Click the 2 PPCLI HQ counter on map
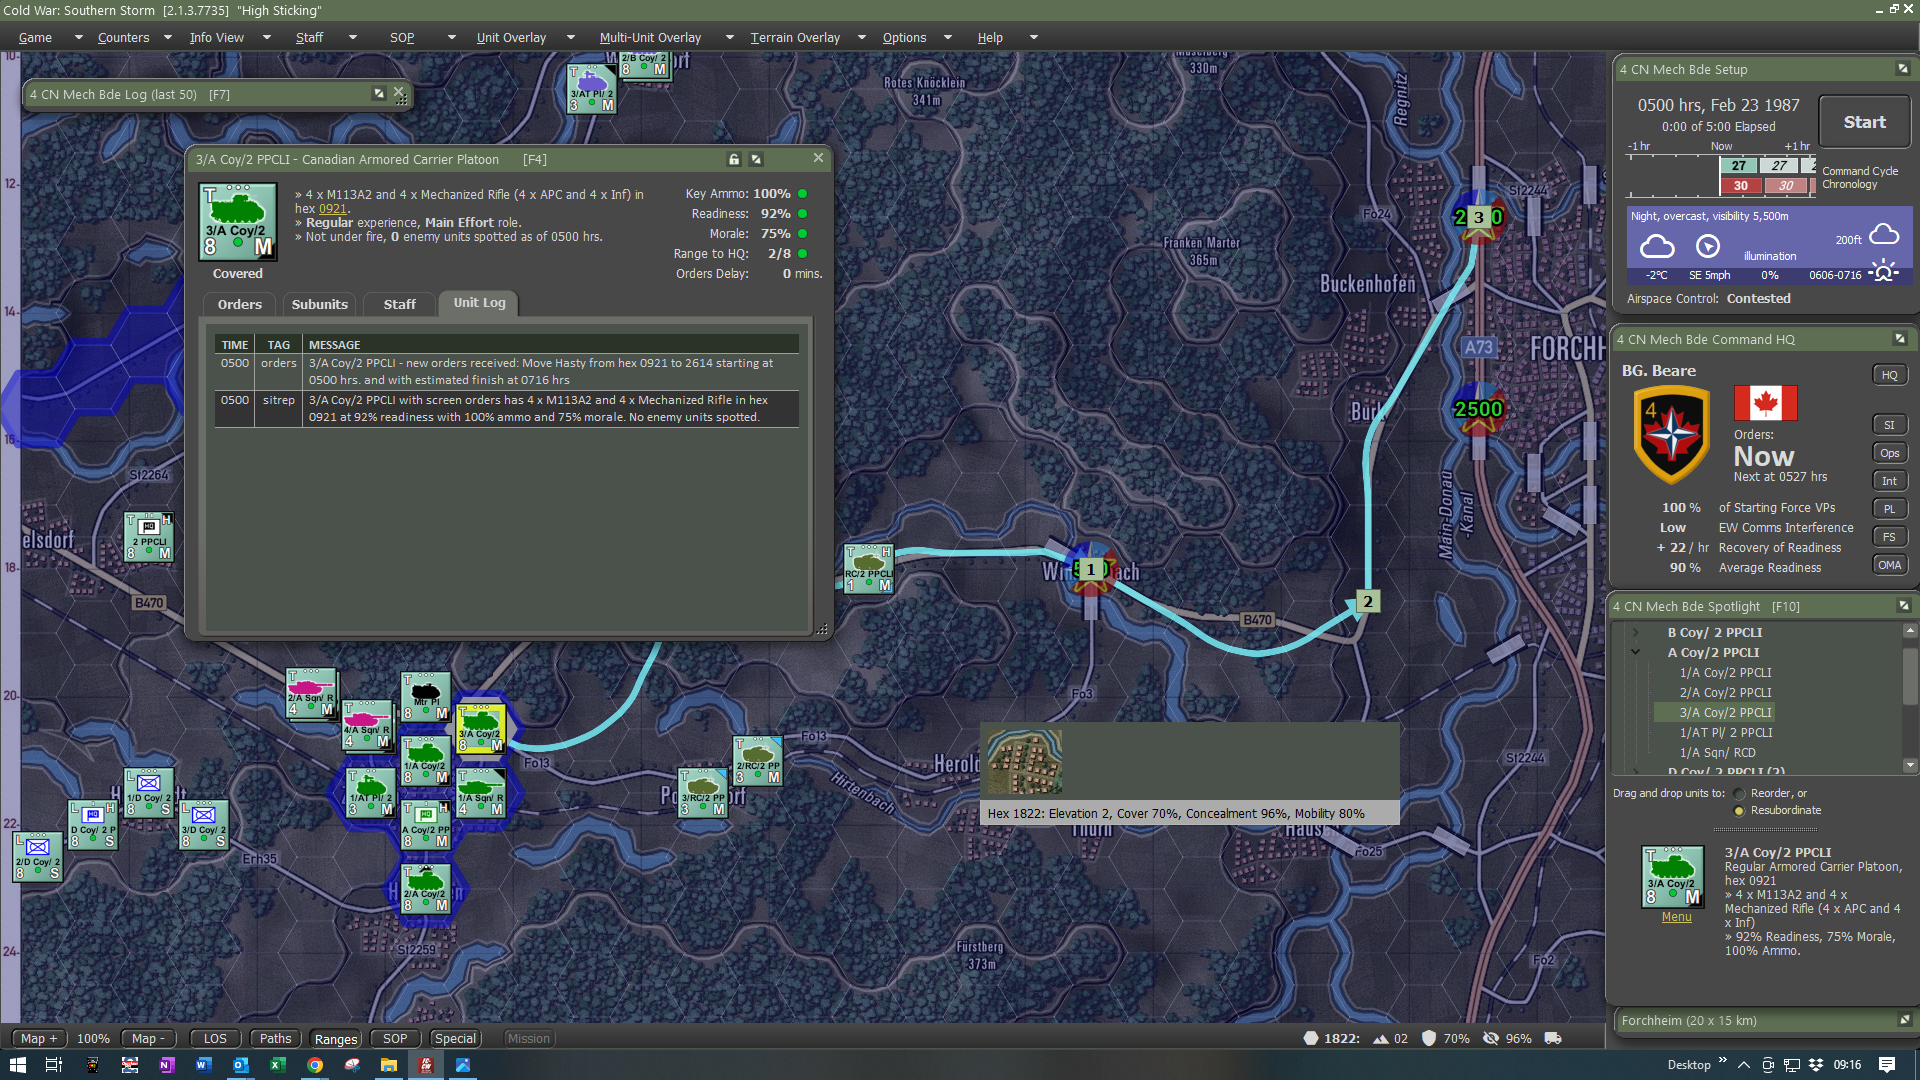Screen dimensions: 1920x1080 pos(149,537)
